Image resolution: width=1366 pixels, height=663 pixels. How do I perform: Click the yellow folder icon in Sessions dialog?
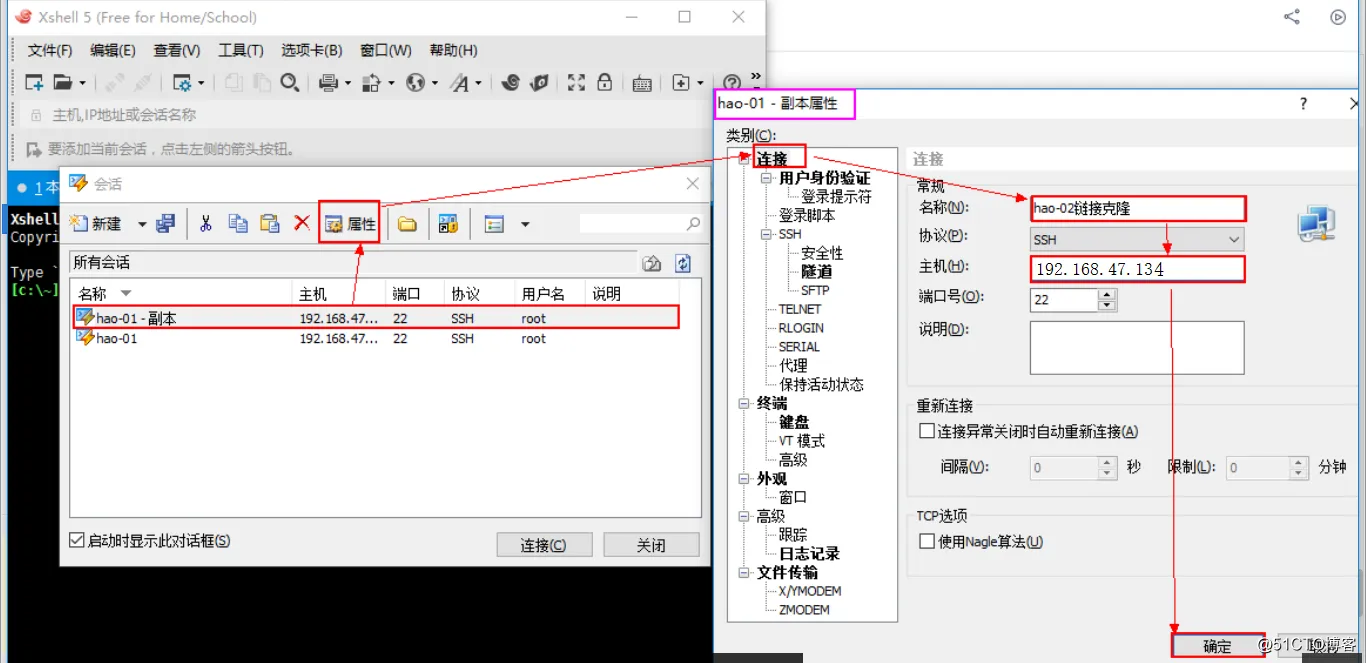(407, 224)
